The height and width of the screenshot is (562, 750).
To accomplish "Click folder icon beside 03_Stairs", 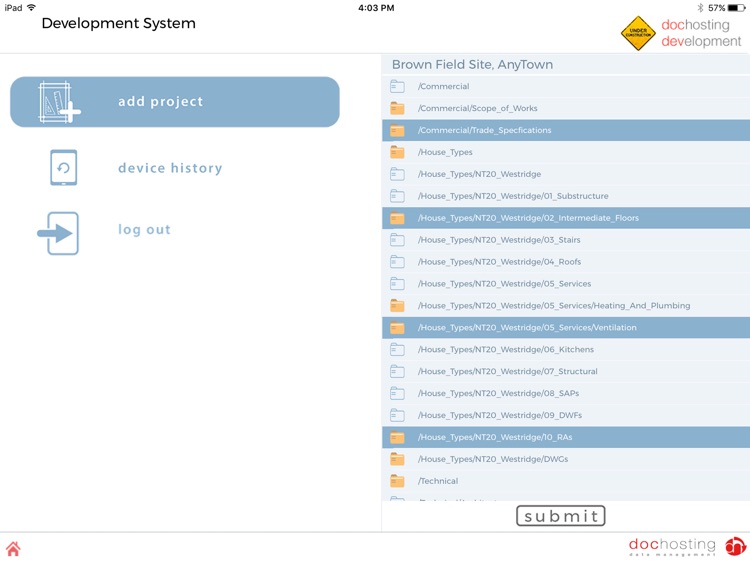I will click(x=397, y=240).
